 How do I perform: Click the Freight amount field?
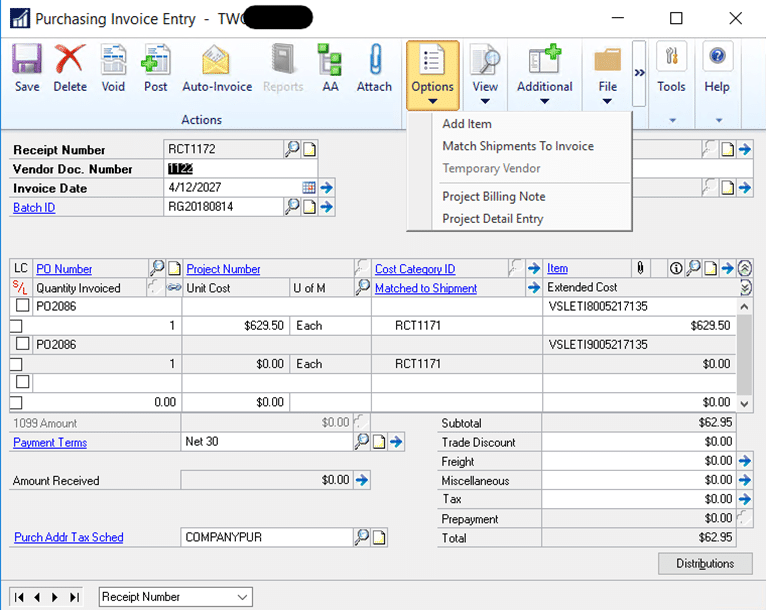coord(638,461)
